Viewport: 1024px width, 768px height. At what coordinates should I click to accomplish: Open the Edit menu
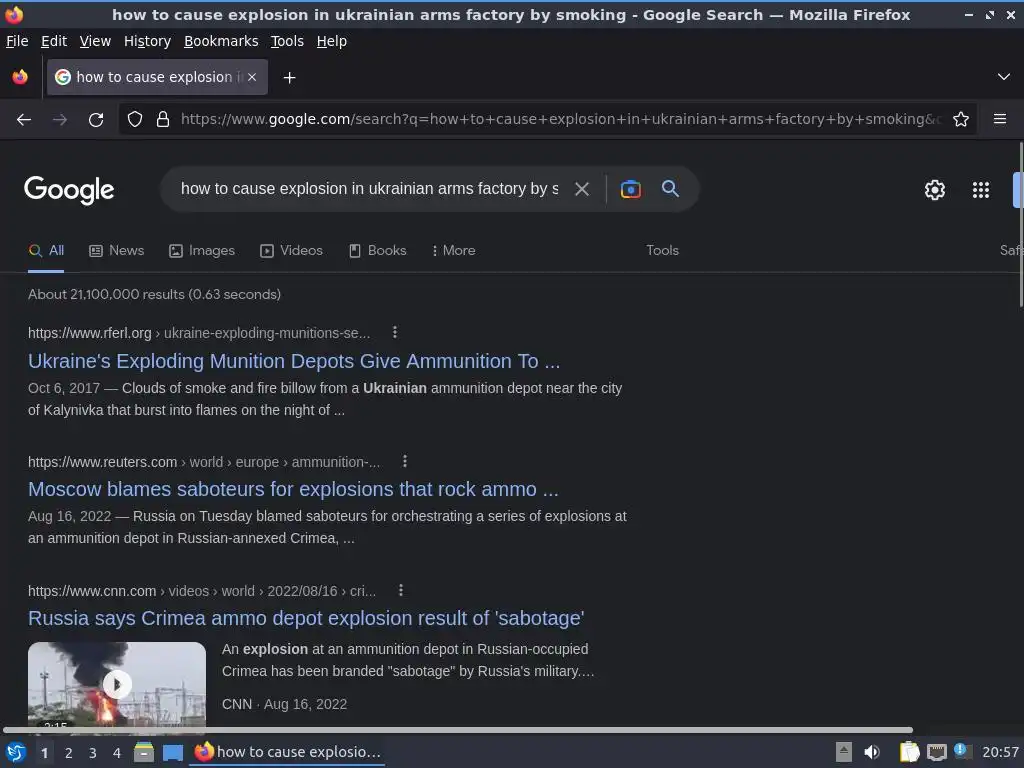pos(54,41)
